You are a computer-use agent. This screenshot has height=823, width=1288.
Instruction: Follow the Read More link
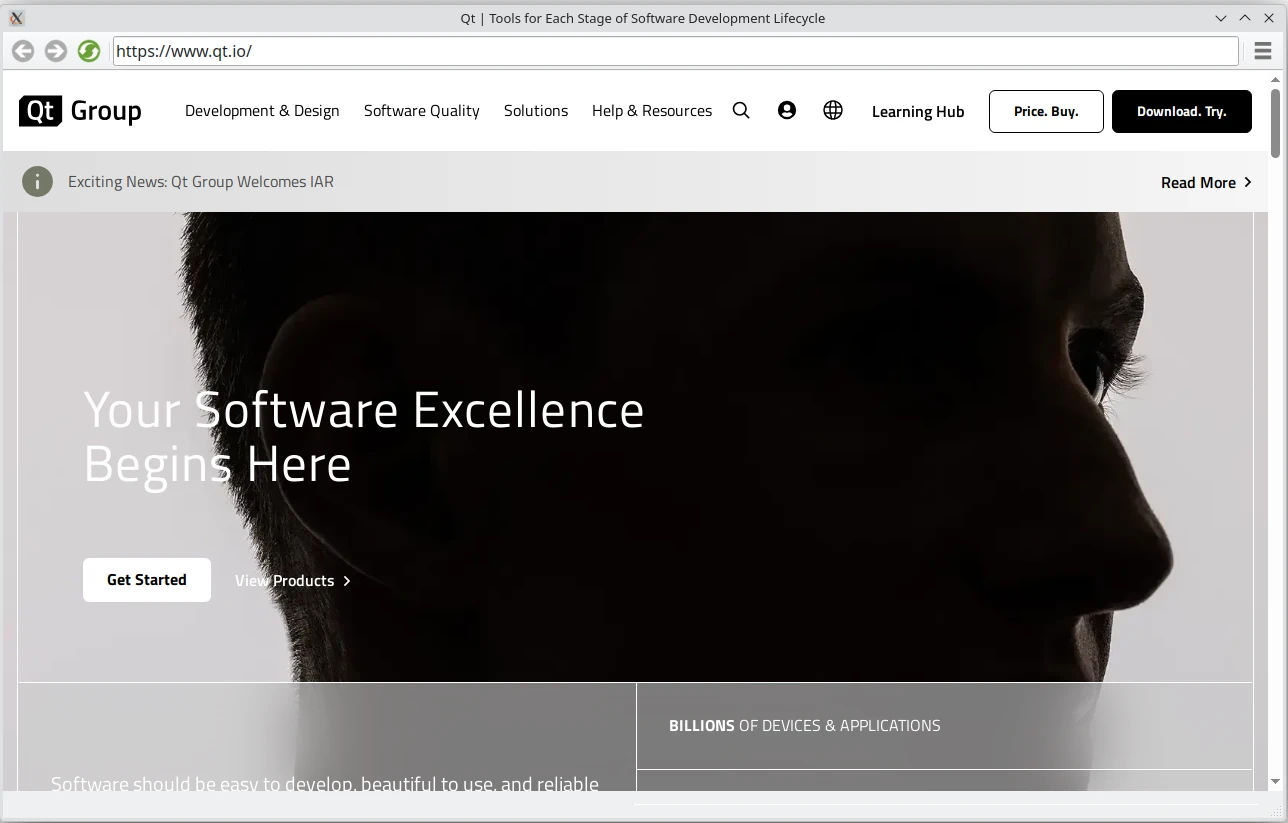[x=1199, y=182]
